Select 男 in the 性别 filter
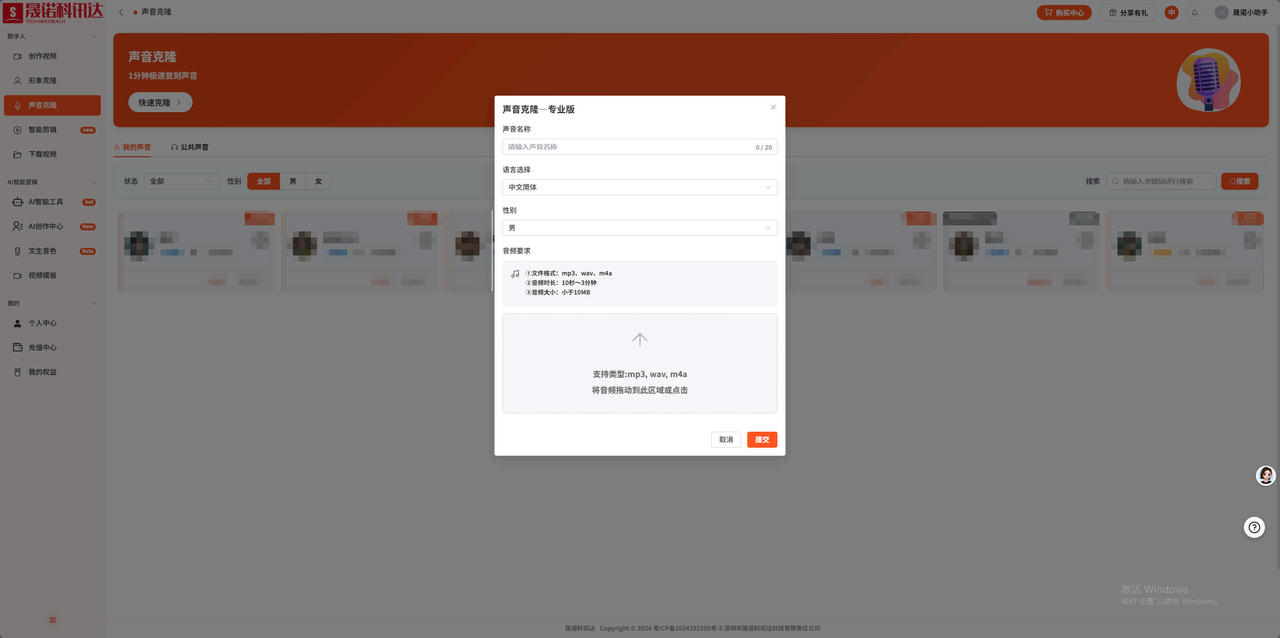Image resolution: width=1280 pixels, height=638 pixels. (x=293, y=181)
